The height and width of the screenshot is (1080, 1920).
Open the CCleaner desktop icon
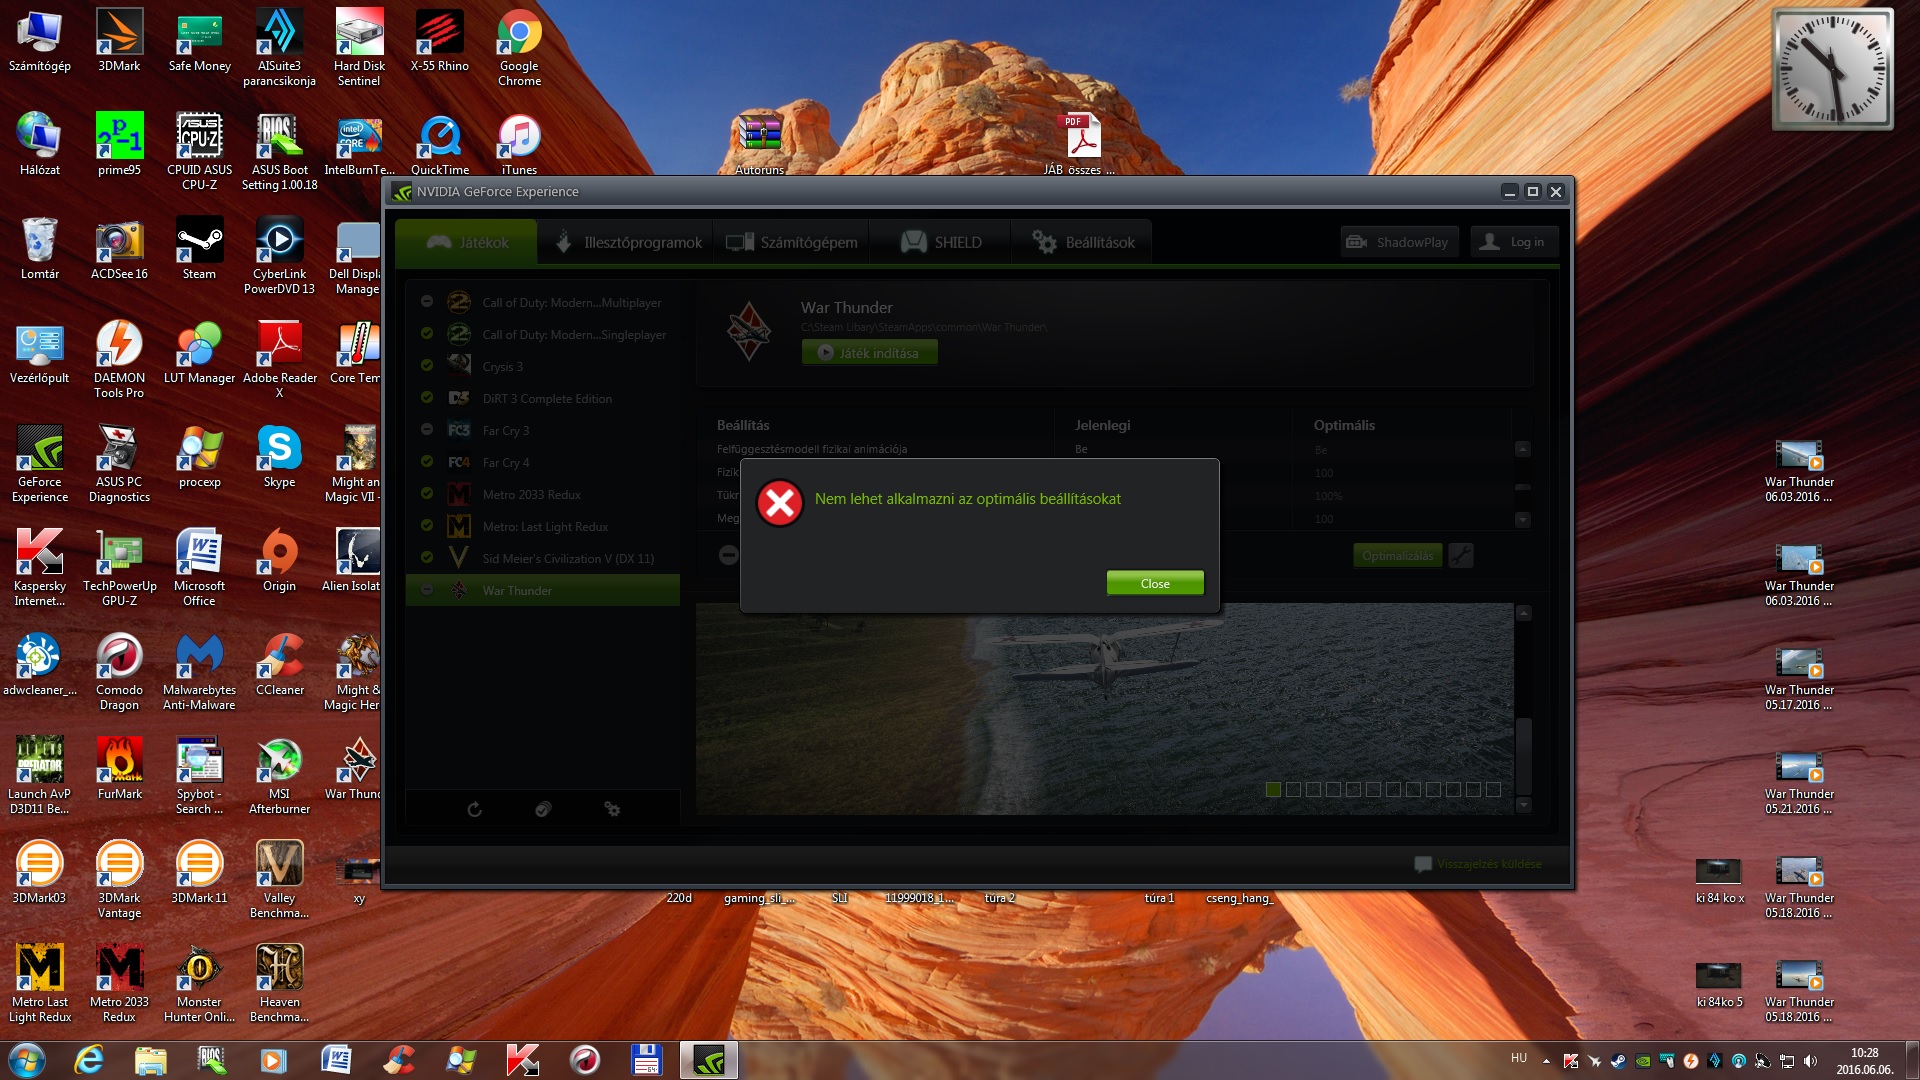coord(279,665)
